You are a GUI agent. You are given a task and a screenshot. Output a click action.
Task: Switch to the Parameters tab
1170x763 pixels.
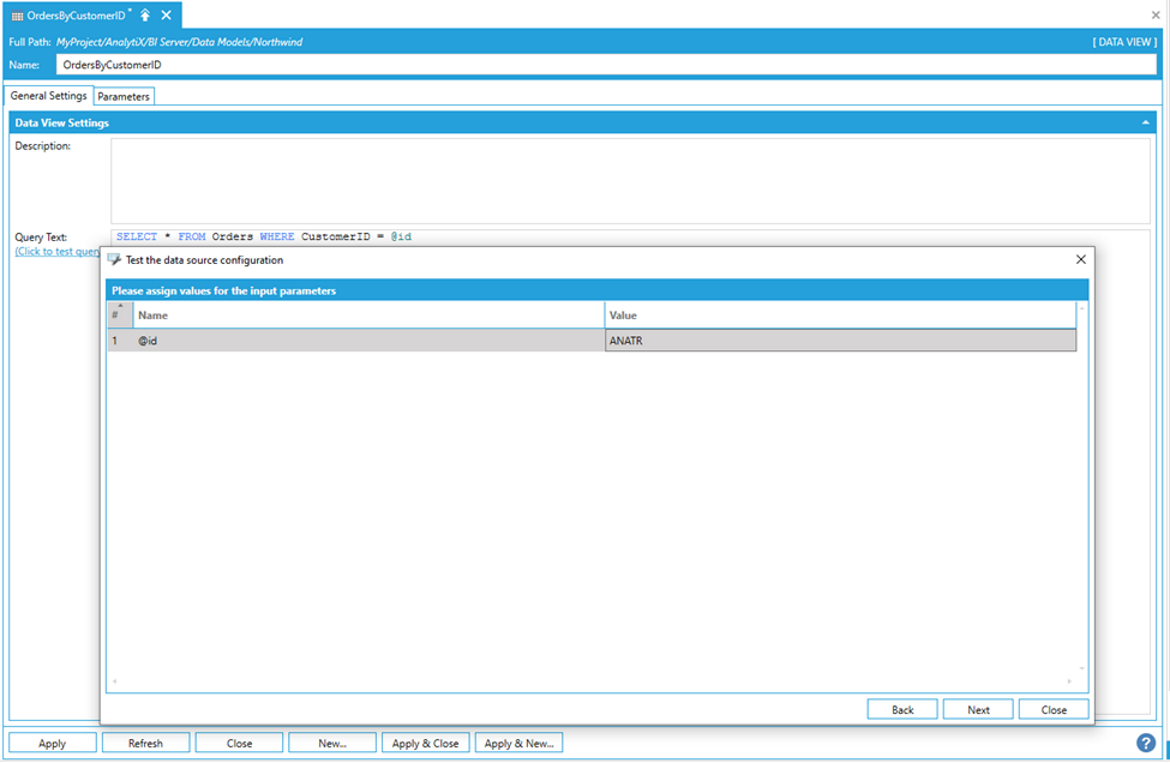click(x=123, y=97)
